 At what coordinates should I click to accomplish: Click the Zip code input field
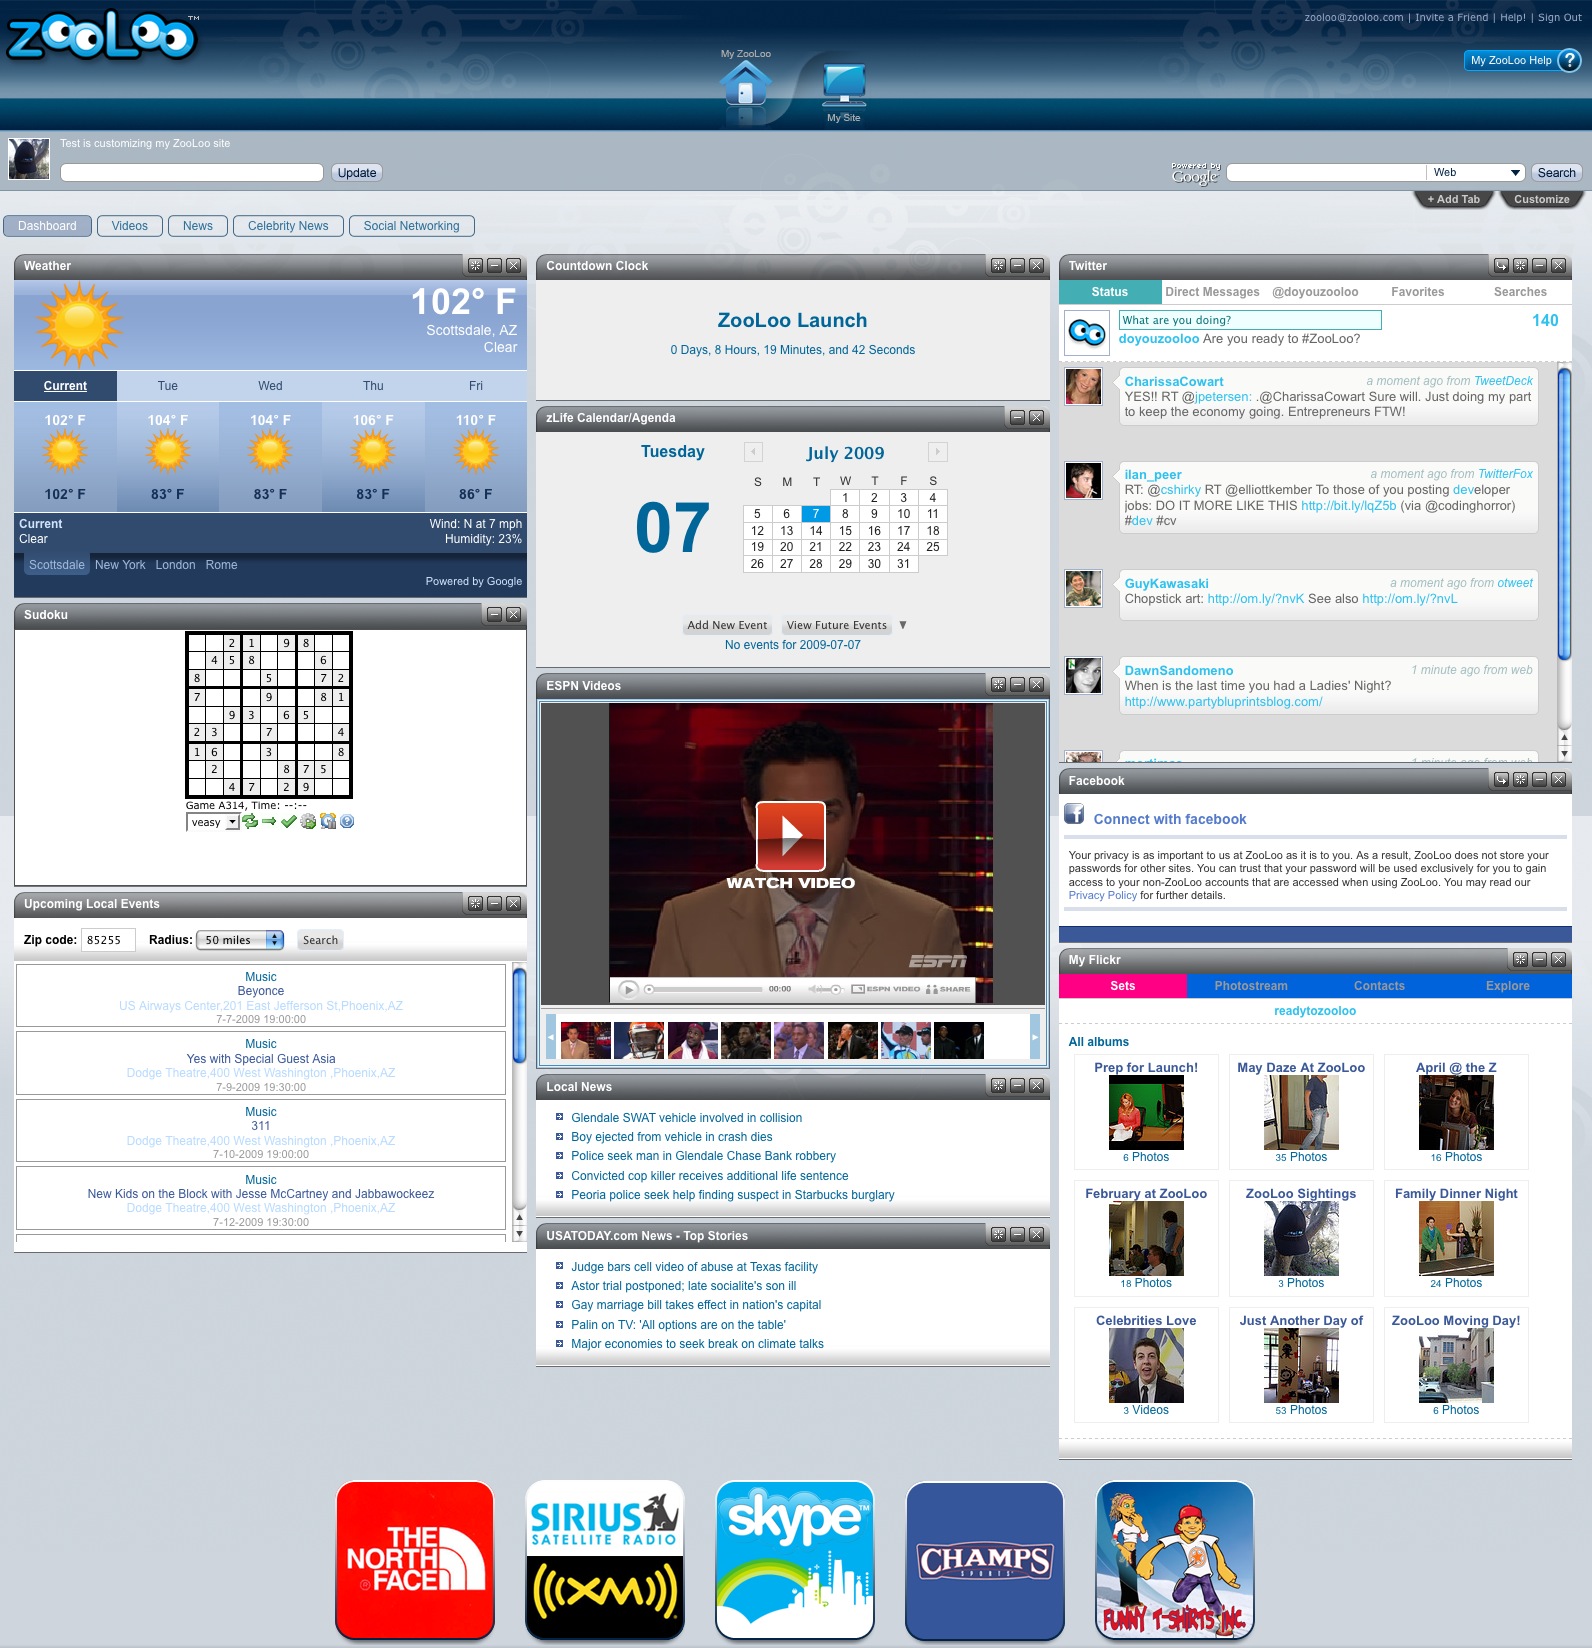(108, 940)
